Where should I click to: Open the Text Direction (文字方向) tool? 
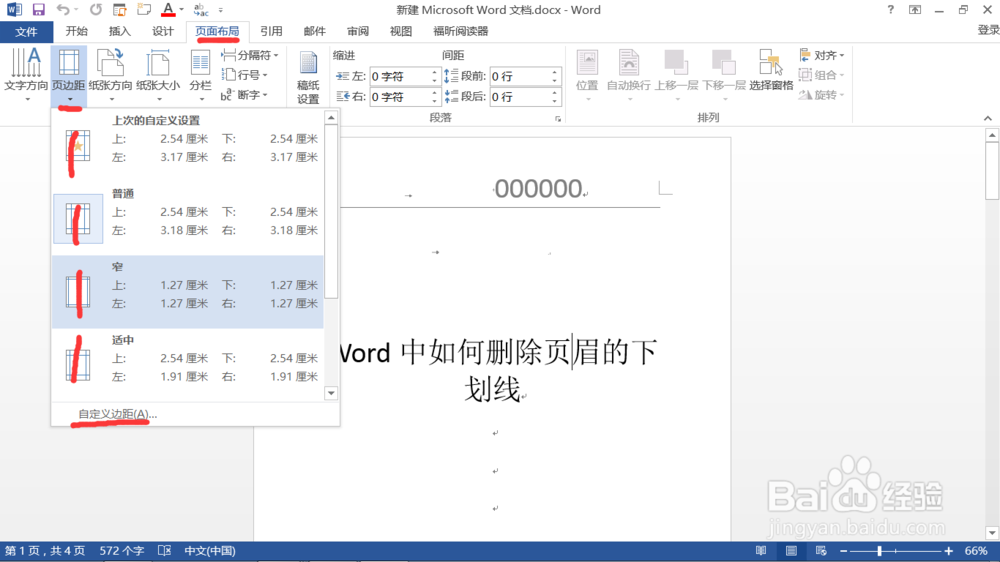(26, 75)
